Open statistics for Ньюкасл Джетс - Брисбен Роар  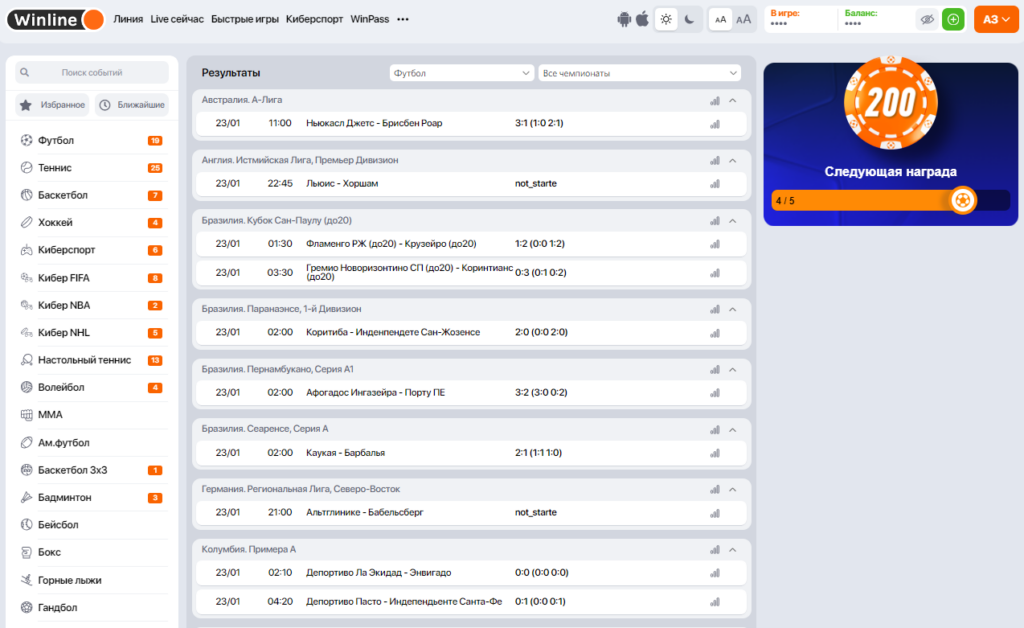click(x=715, y=123)
